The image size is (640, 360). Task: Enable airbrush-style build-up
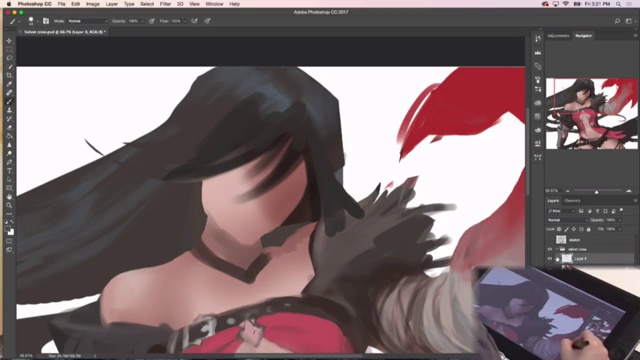click(194, 21)
